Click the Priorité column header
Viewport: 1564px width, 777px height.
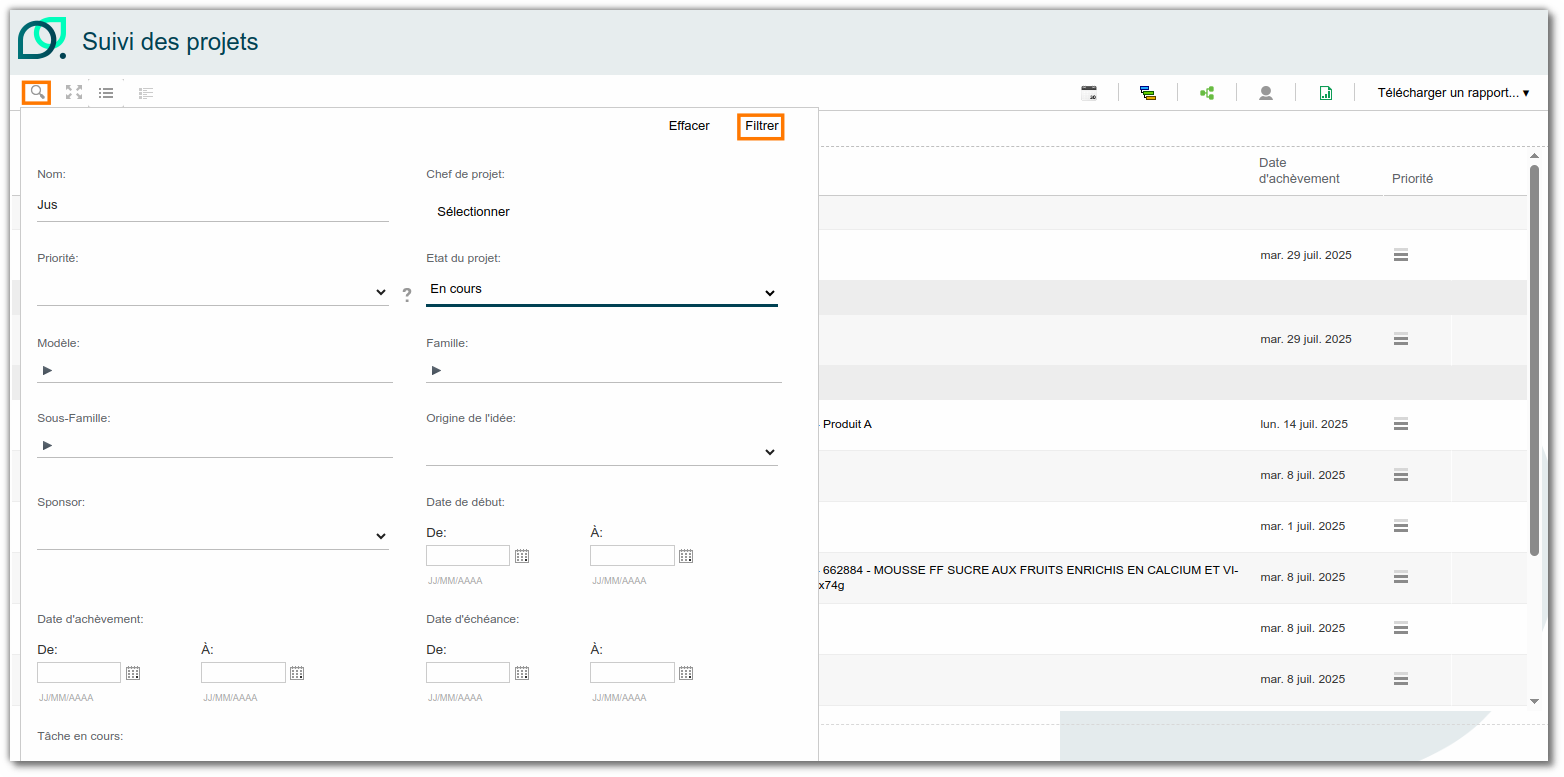click(1412, 179)
